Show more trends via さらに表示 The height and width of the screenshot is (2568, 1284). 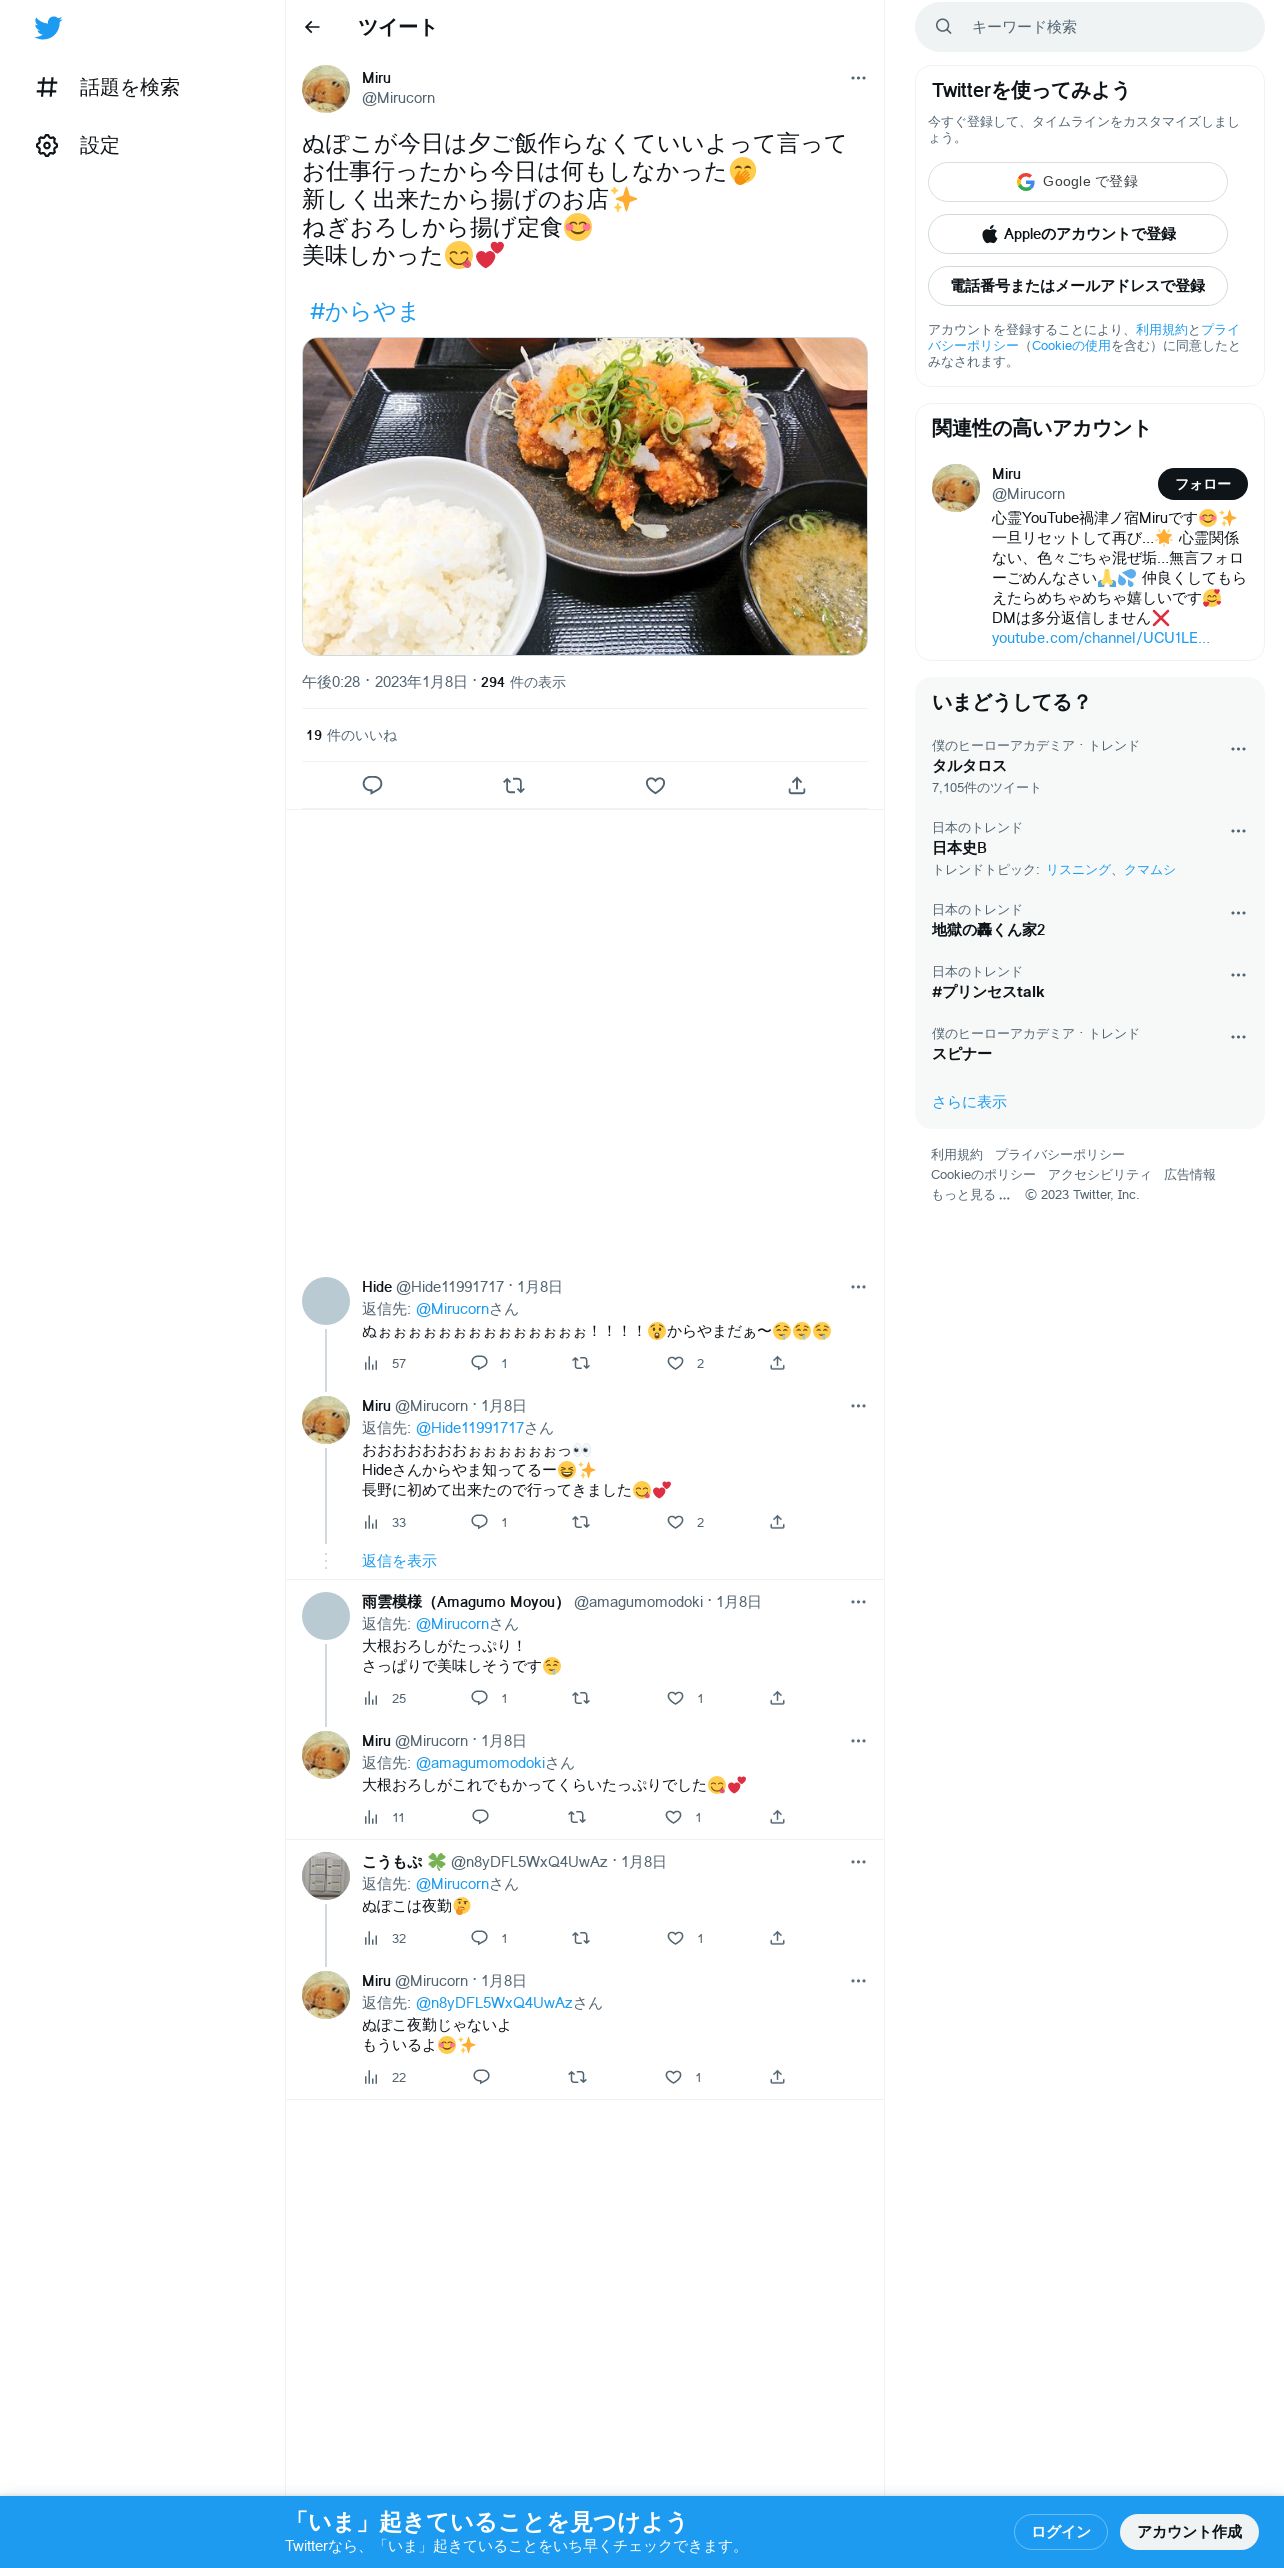[x=969, y=1102]
